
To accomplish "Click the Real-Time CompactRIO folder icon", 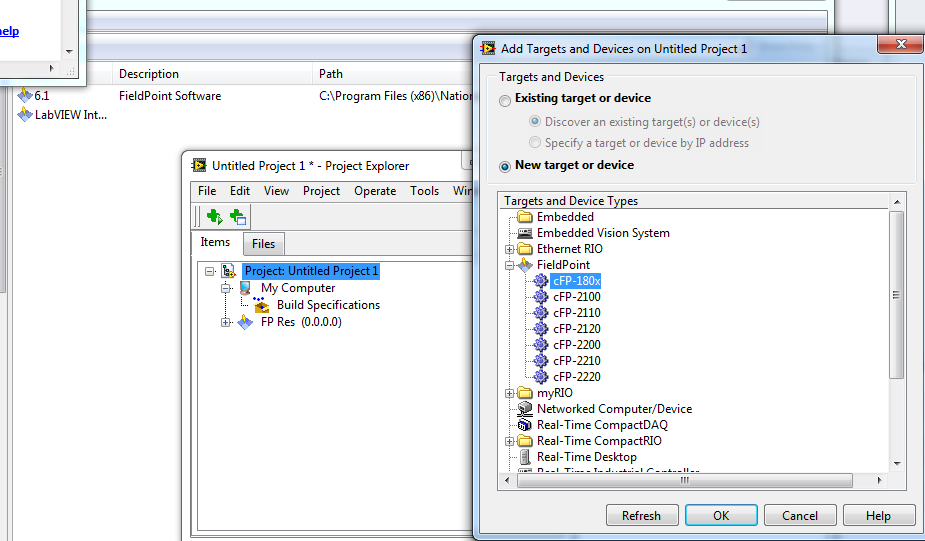I will point(524,441).
